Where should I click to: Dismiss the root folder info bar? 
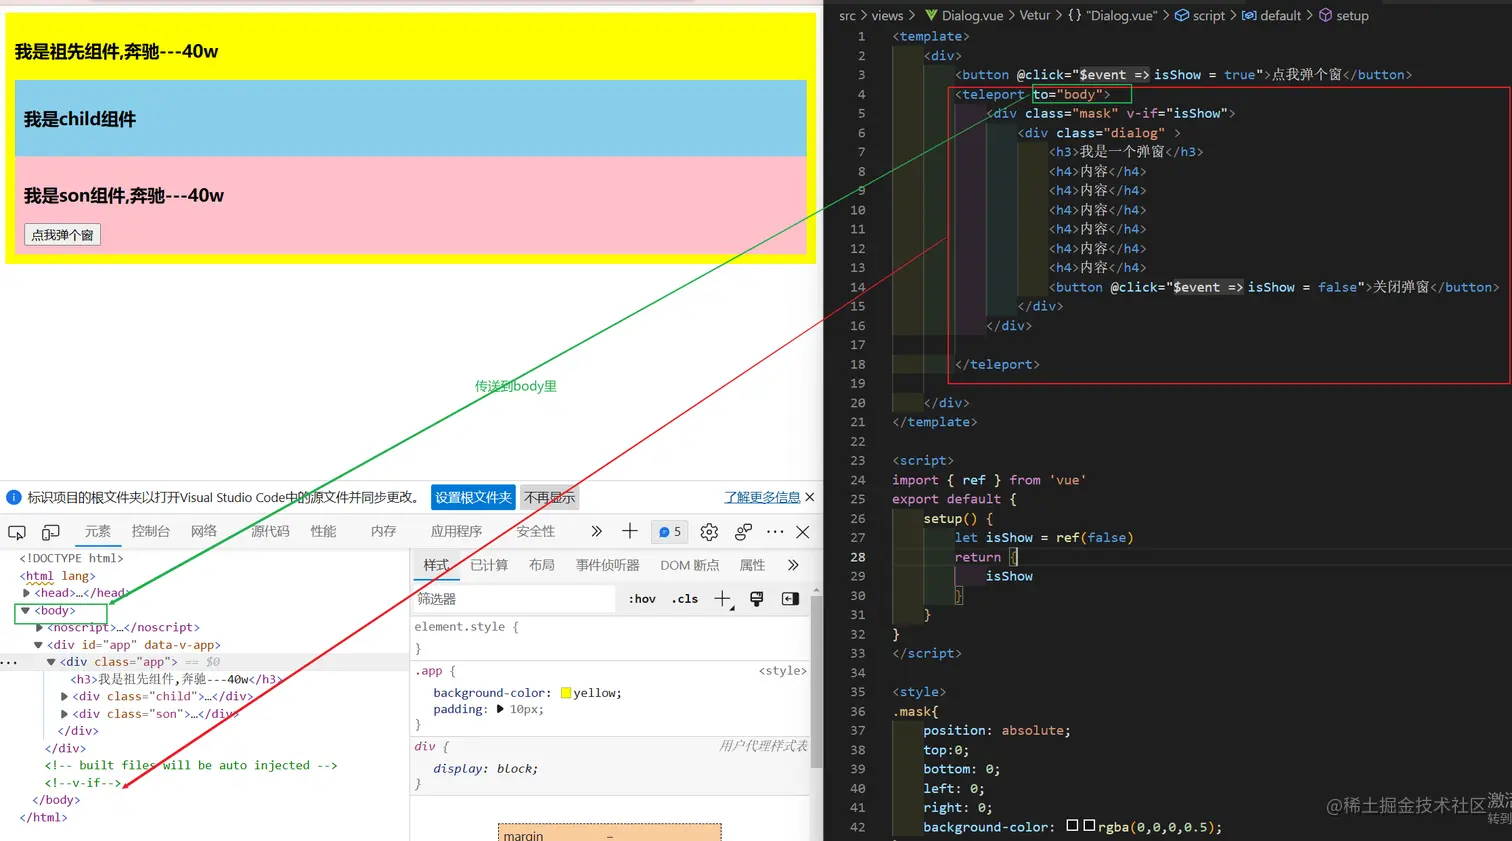point(809,497)
